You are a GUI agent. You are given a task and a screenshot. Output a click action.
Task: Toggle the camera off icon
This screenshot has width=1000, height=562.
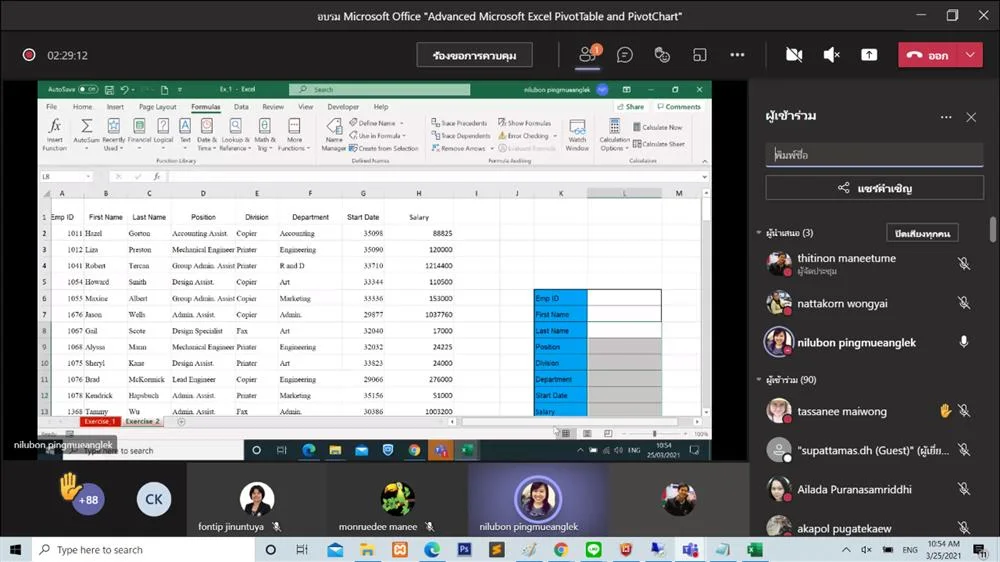pyautogui.click(x=794, y=55)
